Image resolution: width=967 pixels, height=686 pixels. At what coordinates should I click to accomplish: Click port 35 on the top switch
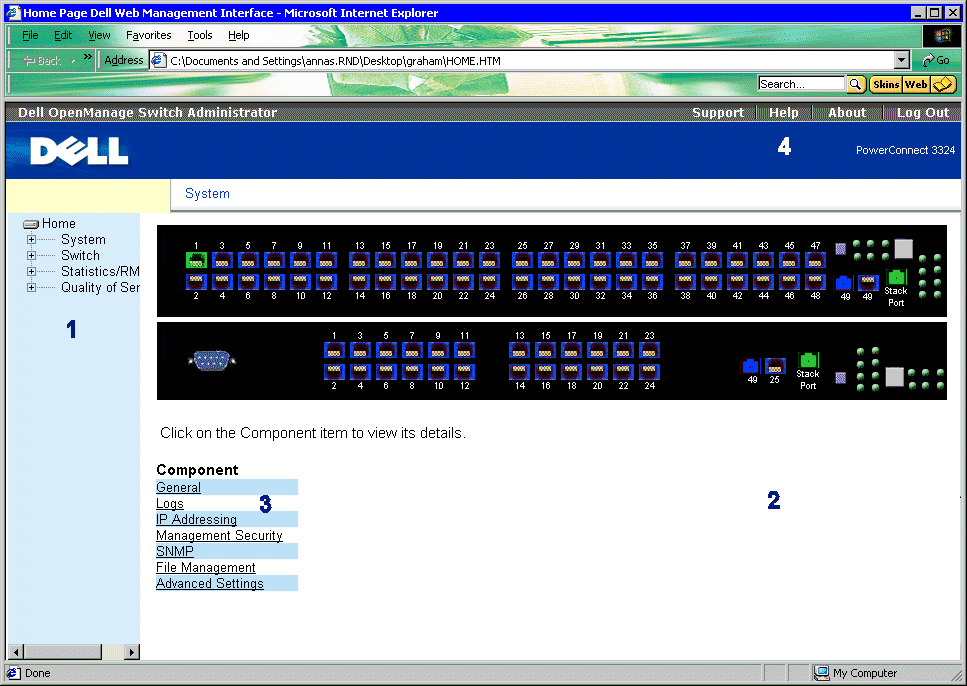tap(652, 260)
